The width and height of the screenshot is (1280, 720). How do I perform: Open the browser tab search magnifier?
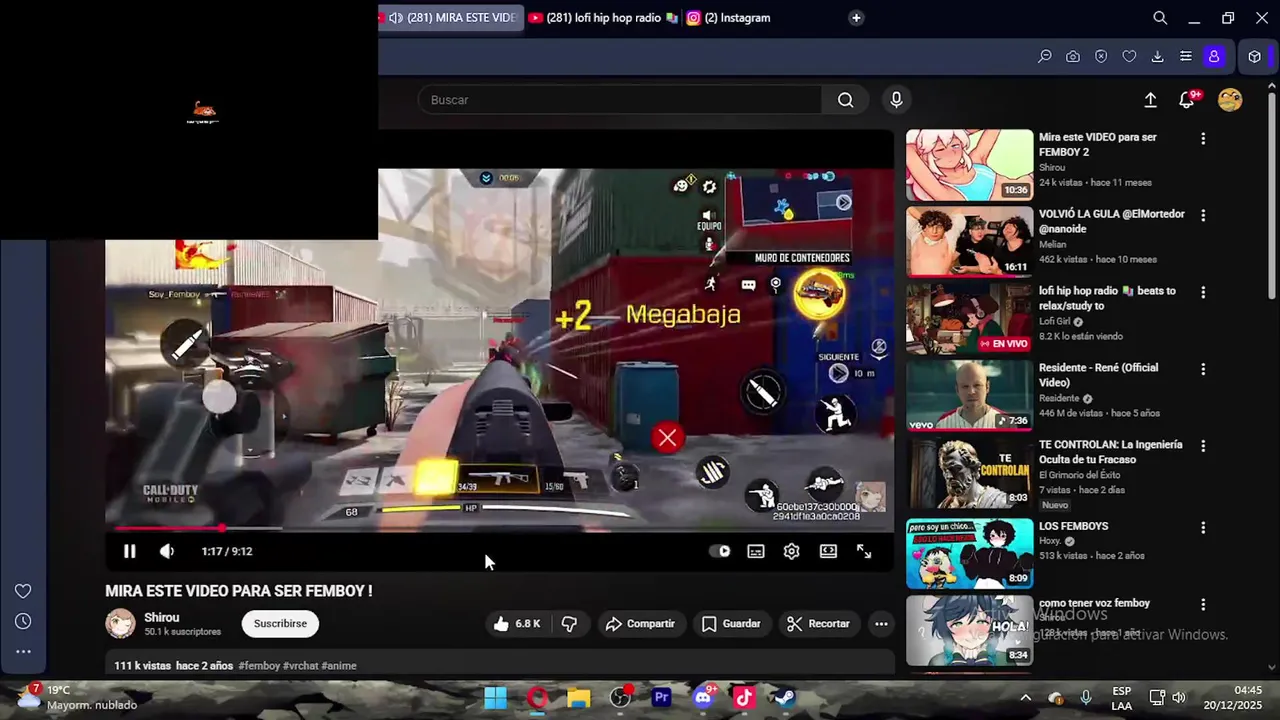pos(1160,17)
